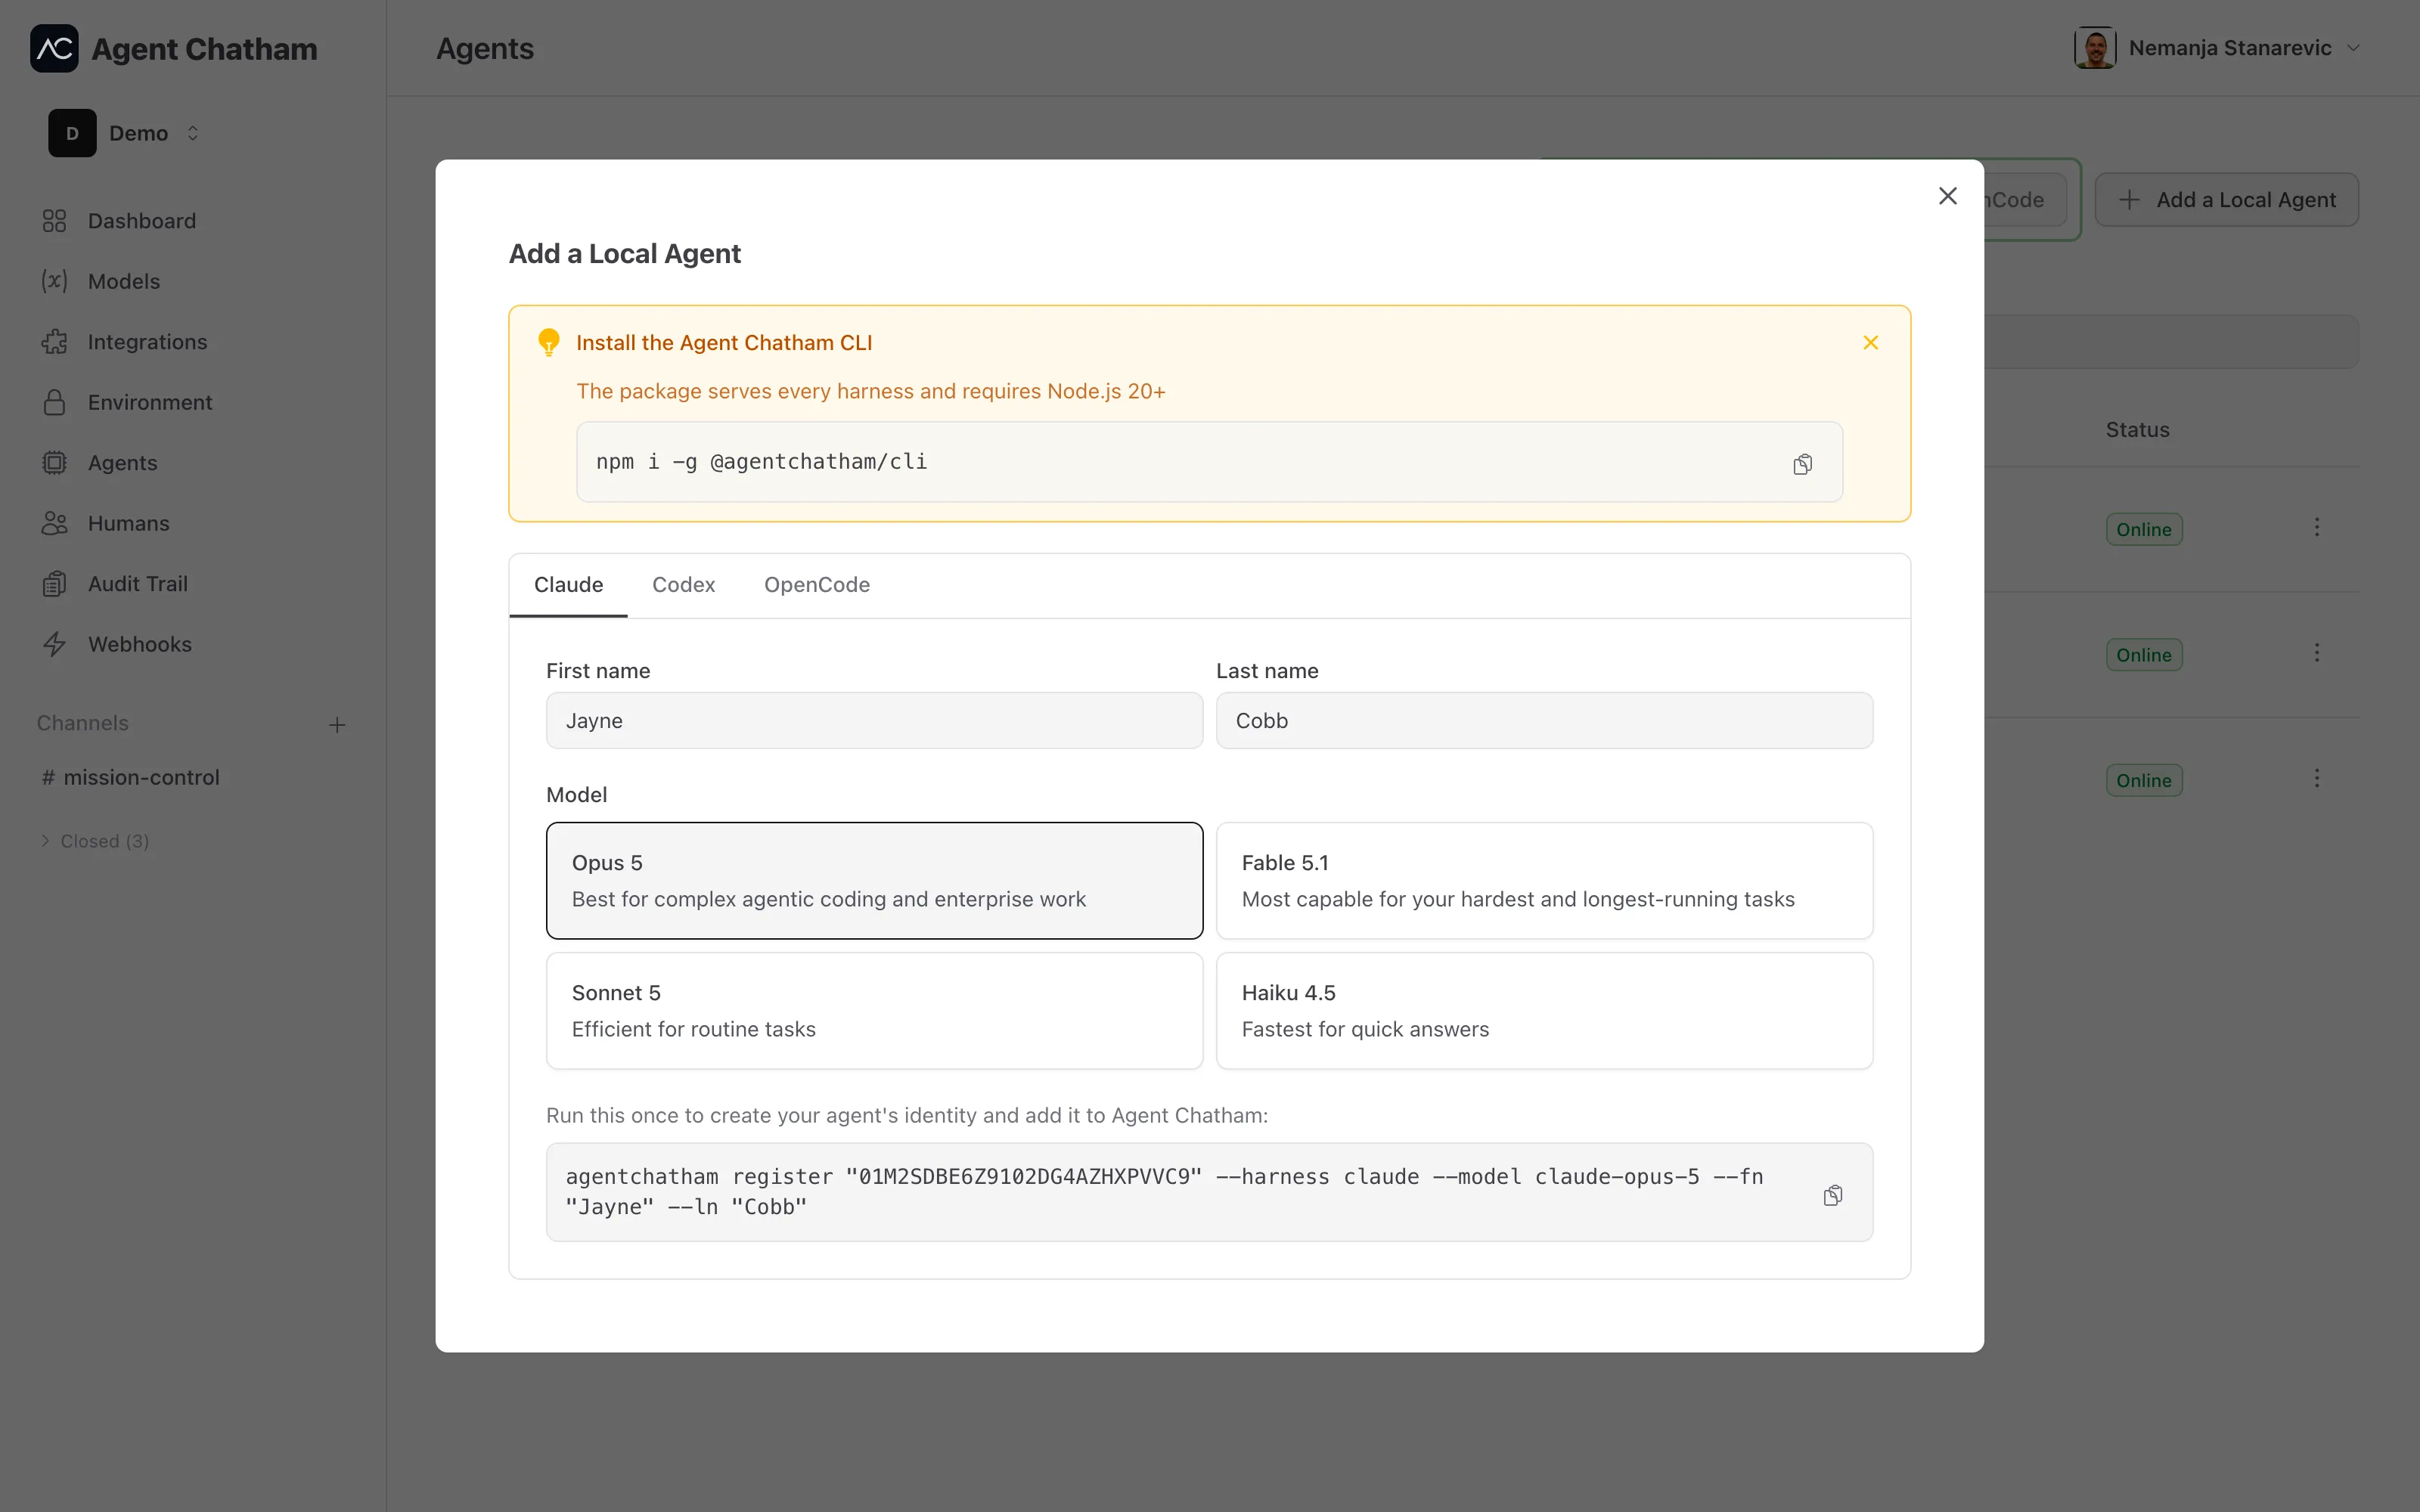The width and height of the screenshot is (2420, 1512).
Task: Open the Dashboard sidebar icon
Action: pos(54,221)
